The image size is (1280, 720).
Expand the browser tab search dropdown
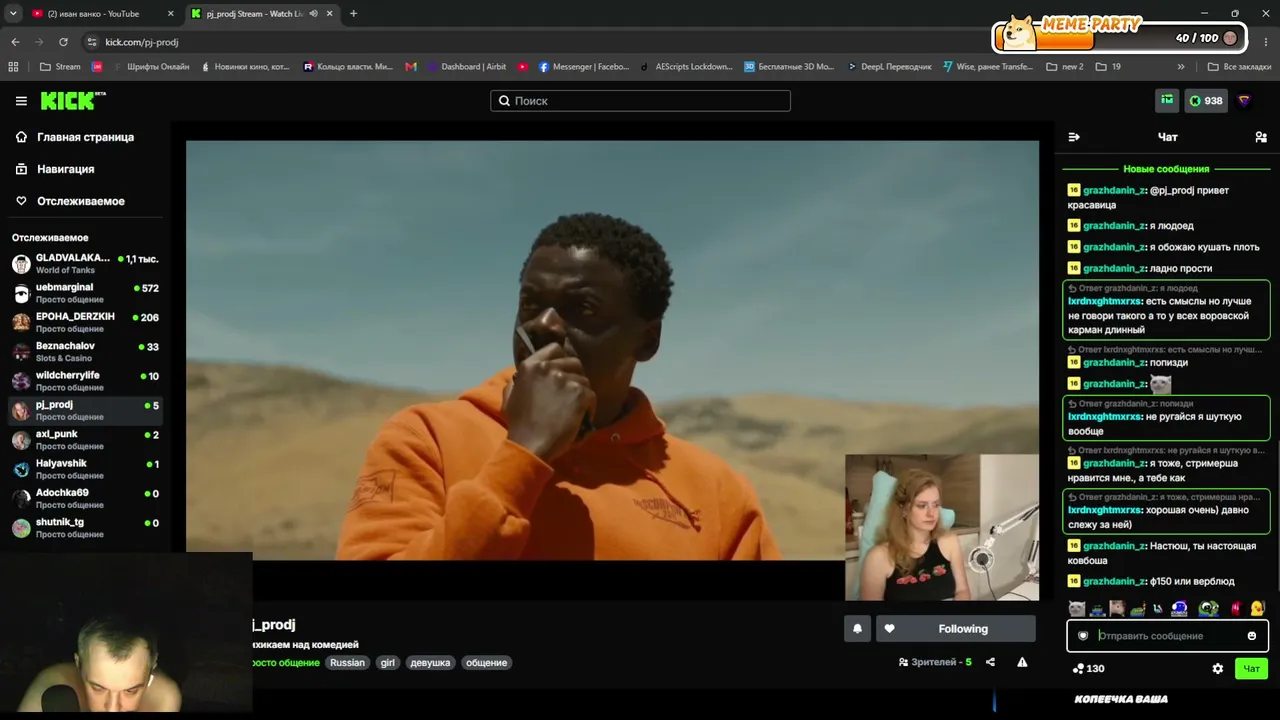pyautogui.click(x=13, y=14)
